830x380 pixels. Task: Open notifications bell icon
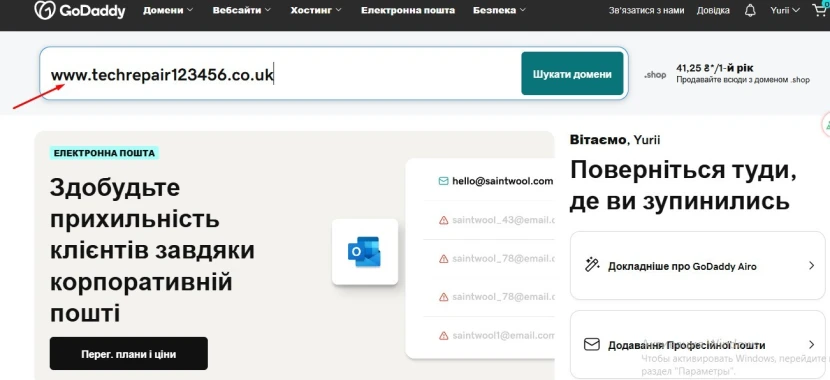tap(750, 11)
